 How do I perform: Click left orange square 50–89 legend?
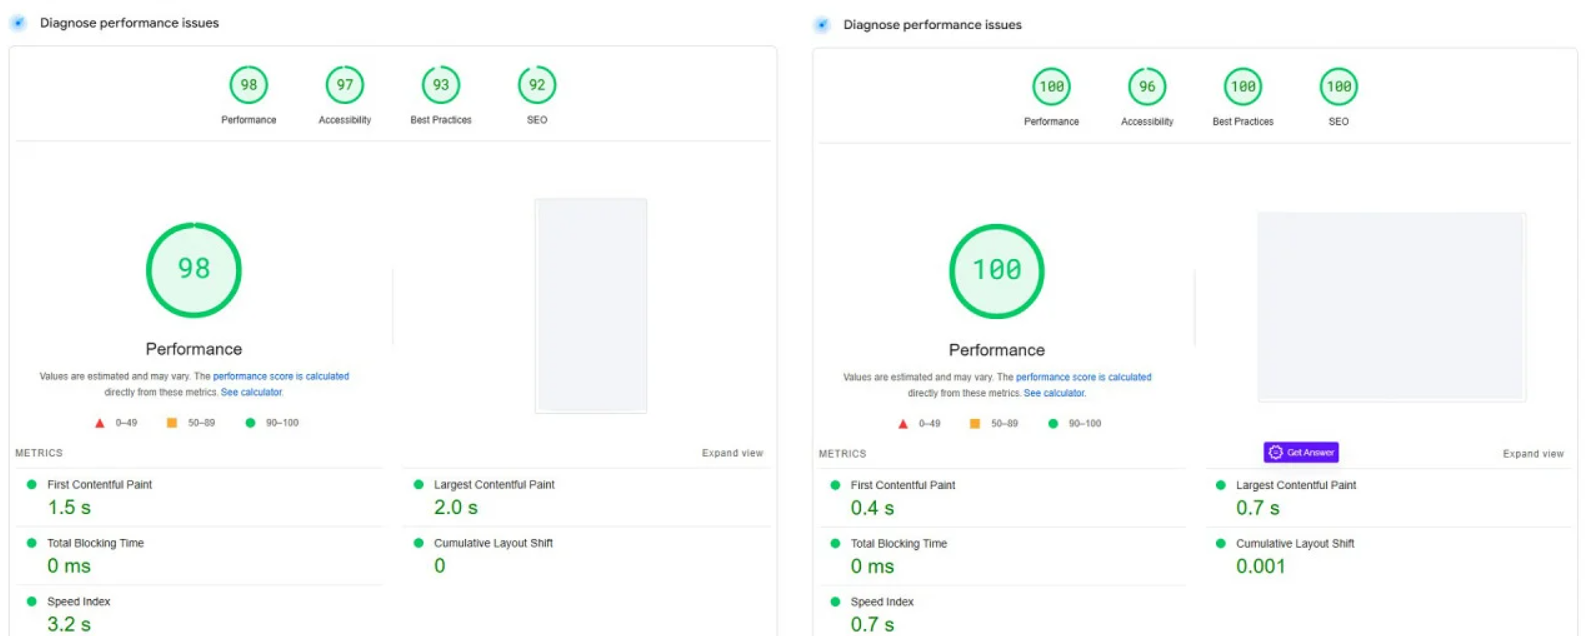click(x=191, y=423)
